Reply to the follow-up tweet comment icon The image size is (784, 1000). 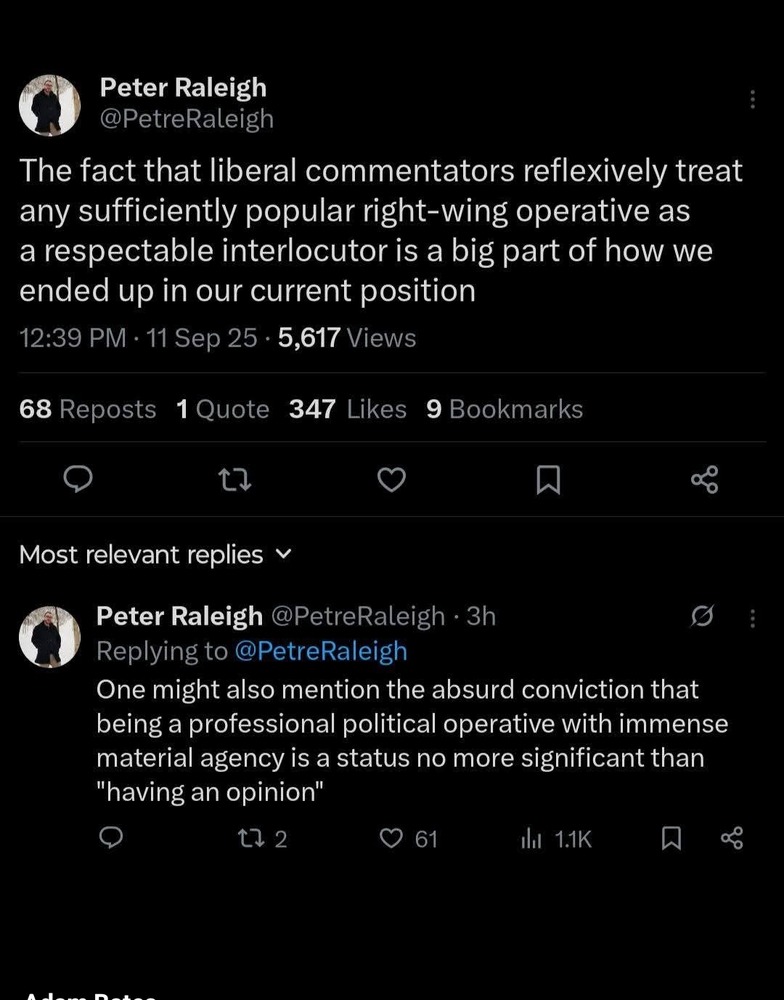(114, 838)
